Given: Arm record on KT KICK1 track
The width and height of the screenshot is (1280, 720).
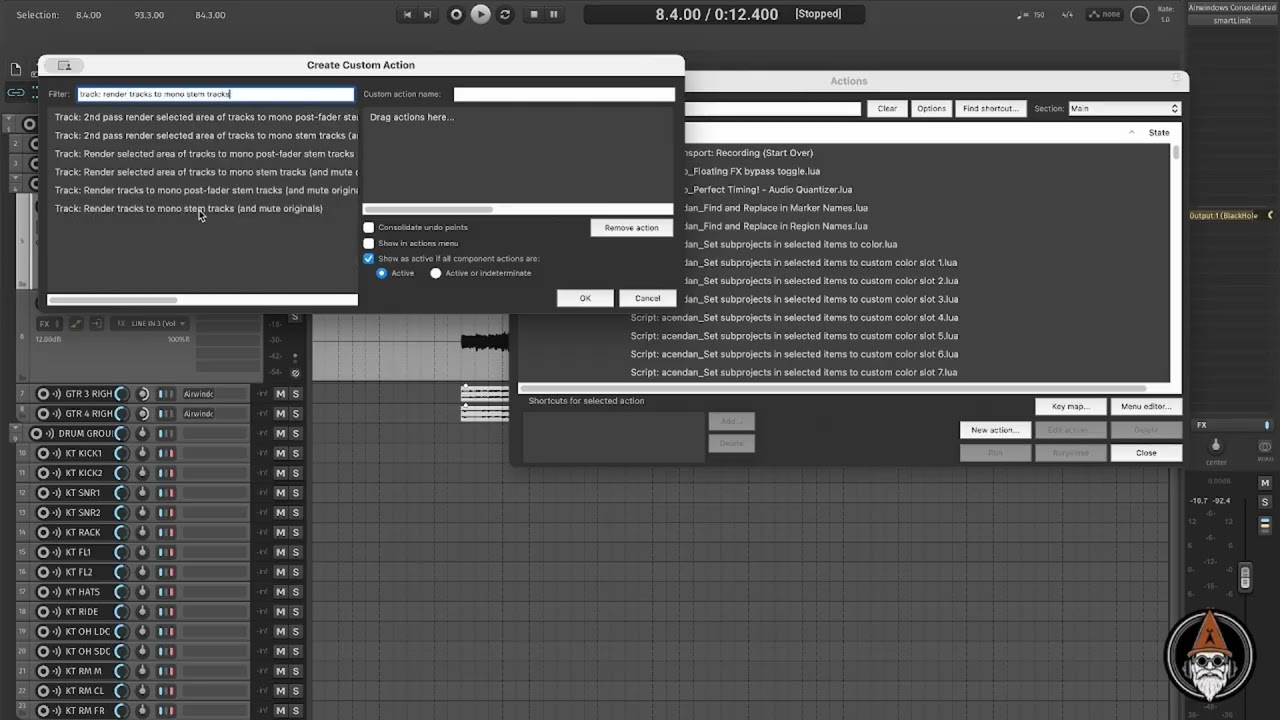Looking at the screenshot, I should tap(43, 453).
